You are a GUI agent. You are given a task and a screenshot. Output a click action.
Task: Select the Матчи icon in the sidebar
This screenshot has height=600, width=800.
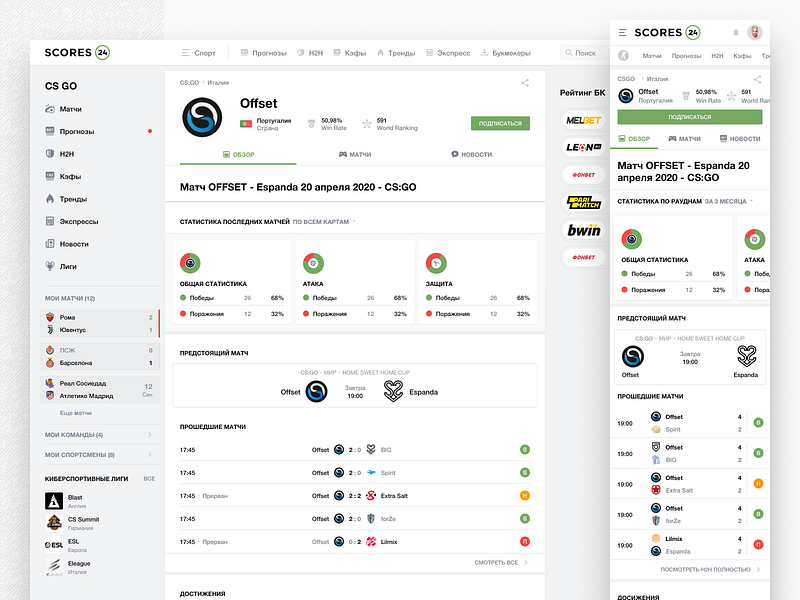coord(50,109)
